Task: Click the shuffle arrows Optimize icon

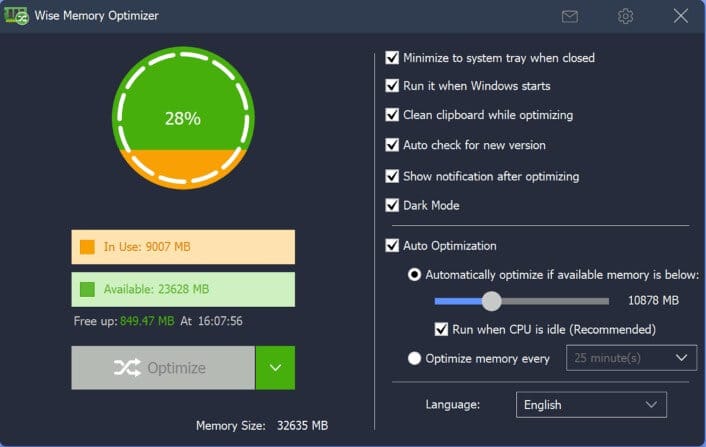Action: point(127,368)
